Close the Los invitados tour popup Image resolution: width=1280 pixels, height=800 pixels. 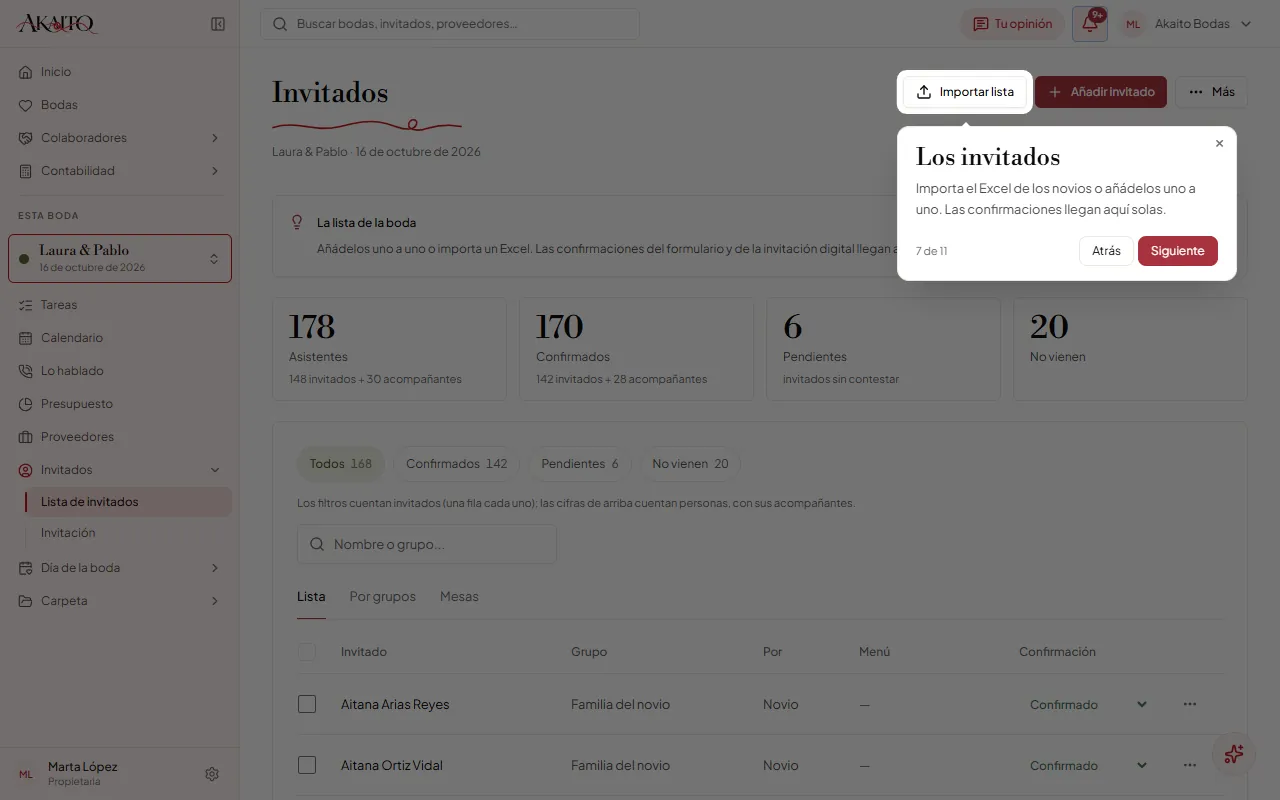1219,144
